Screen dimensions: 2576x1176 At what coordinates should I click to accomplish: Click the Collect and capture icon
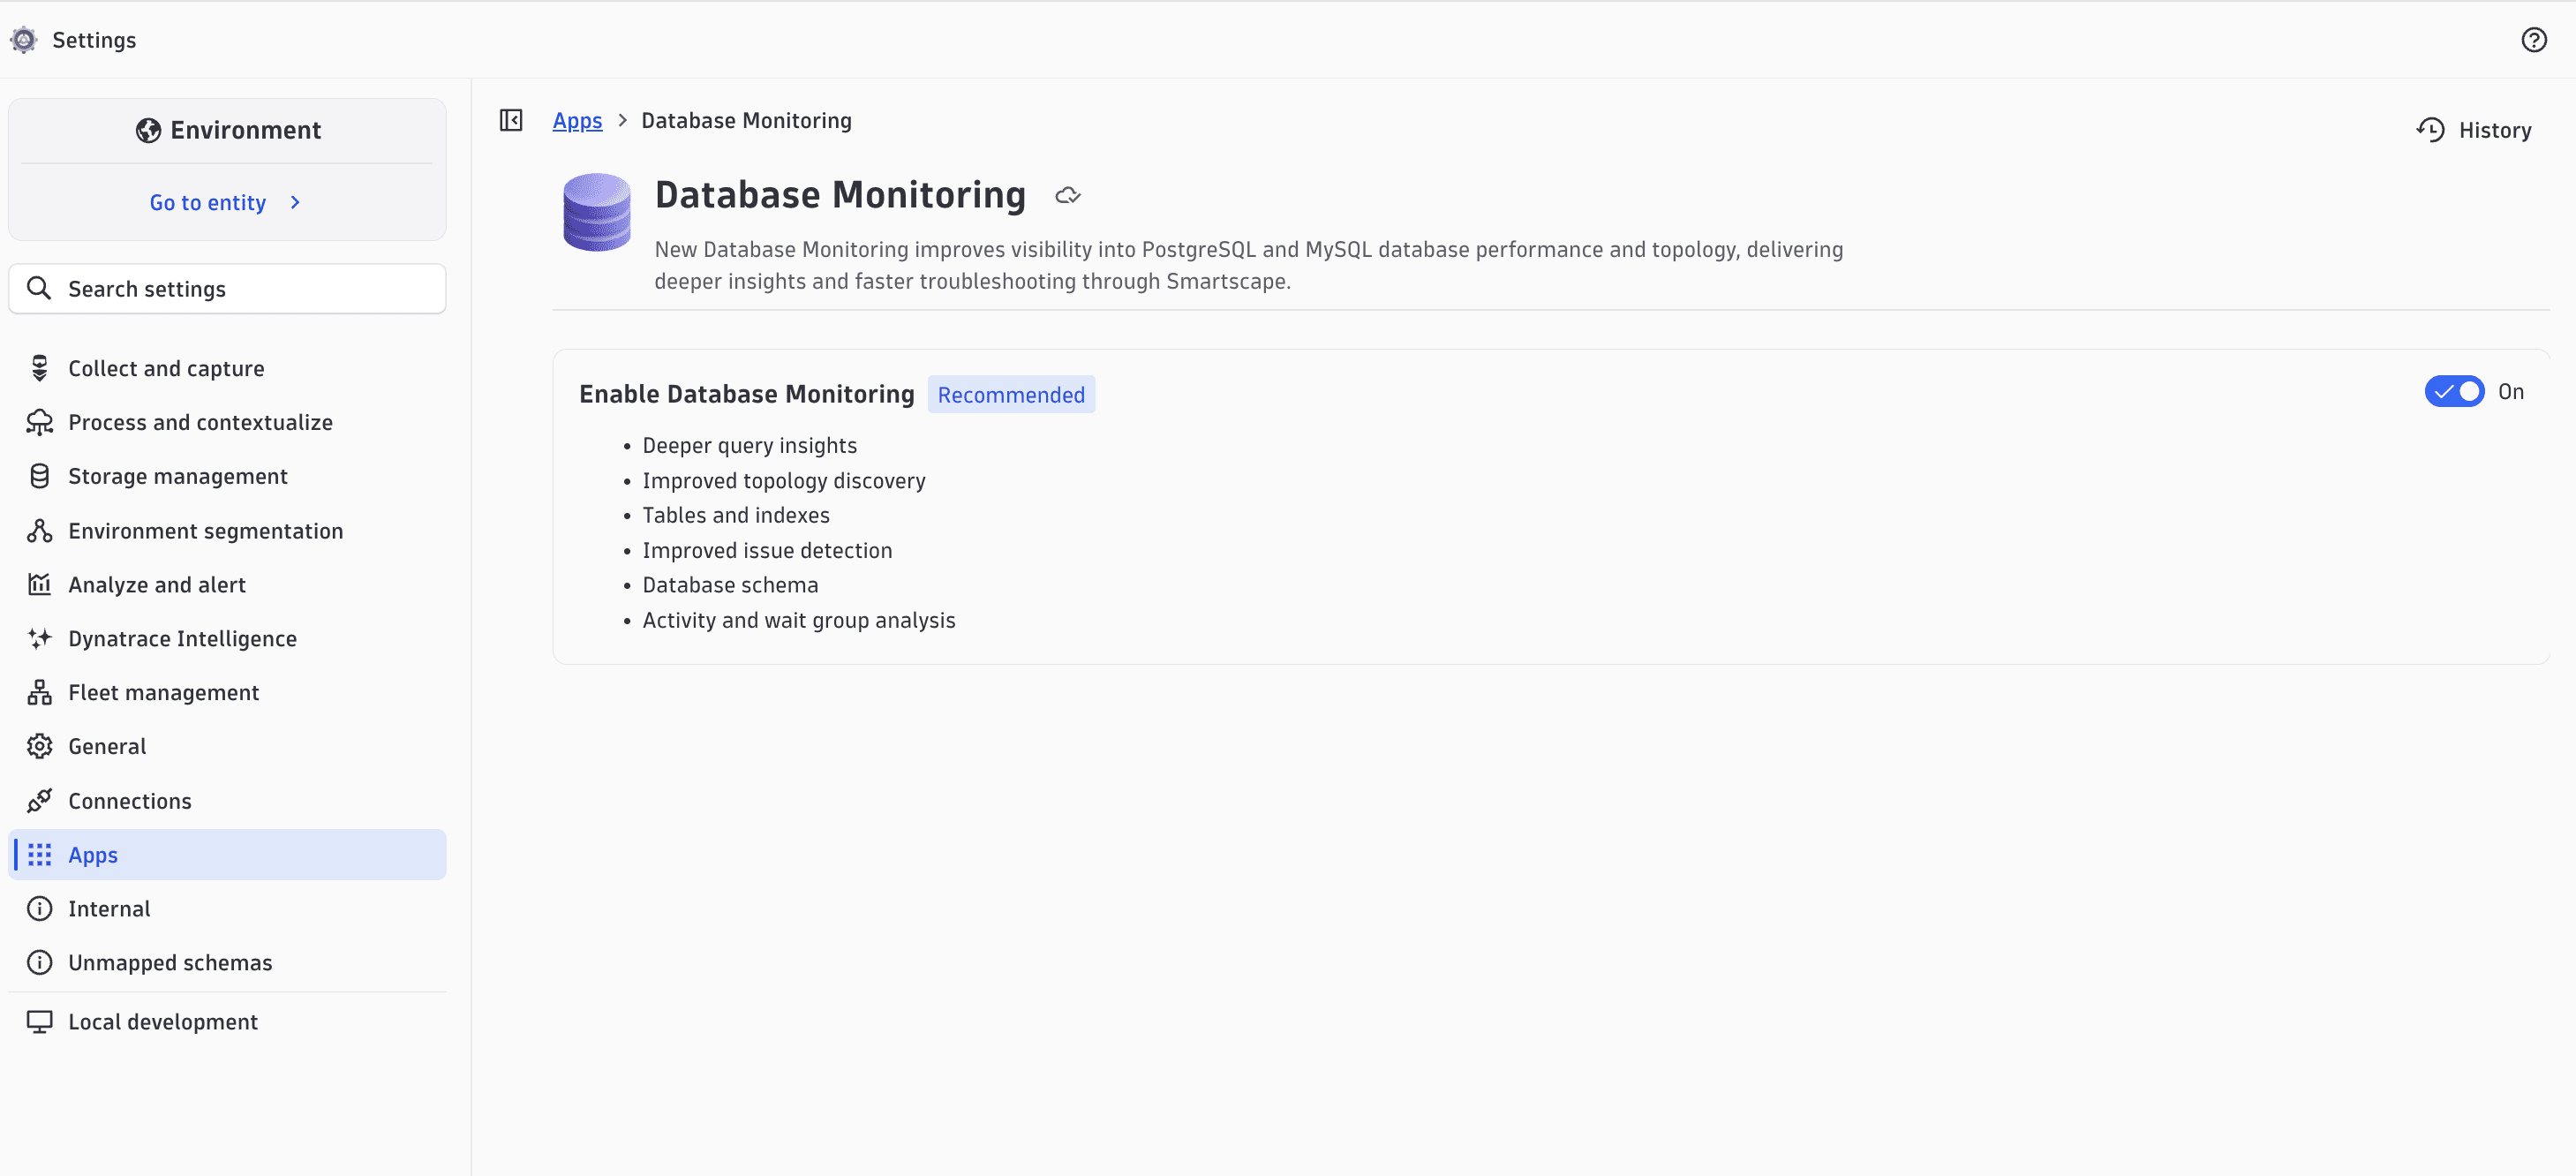click(40, 369)
